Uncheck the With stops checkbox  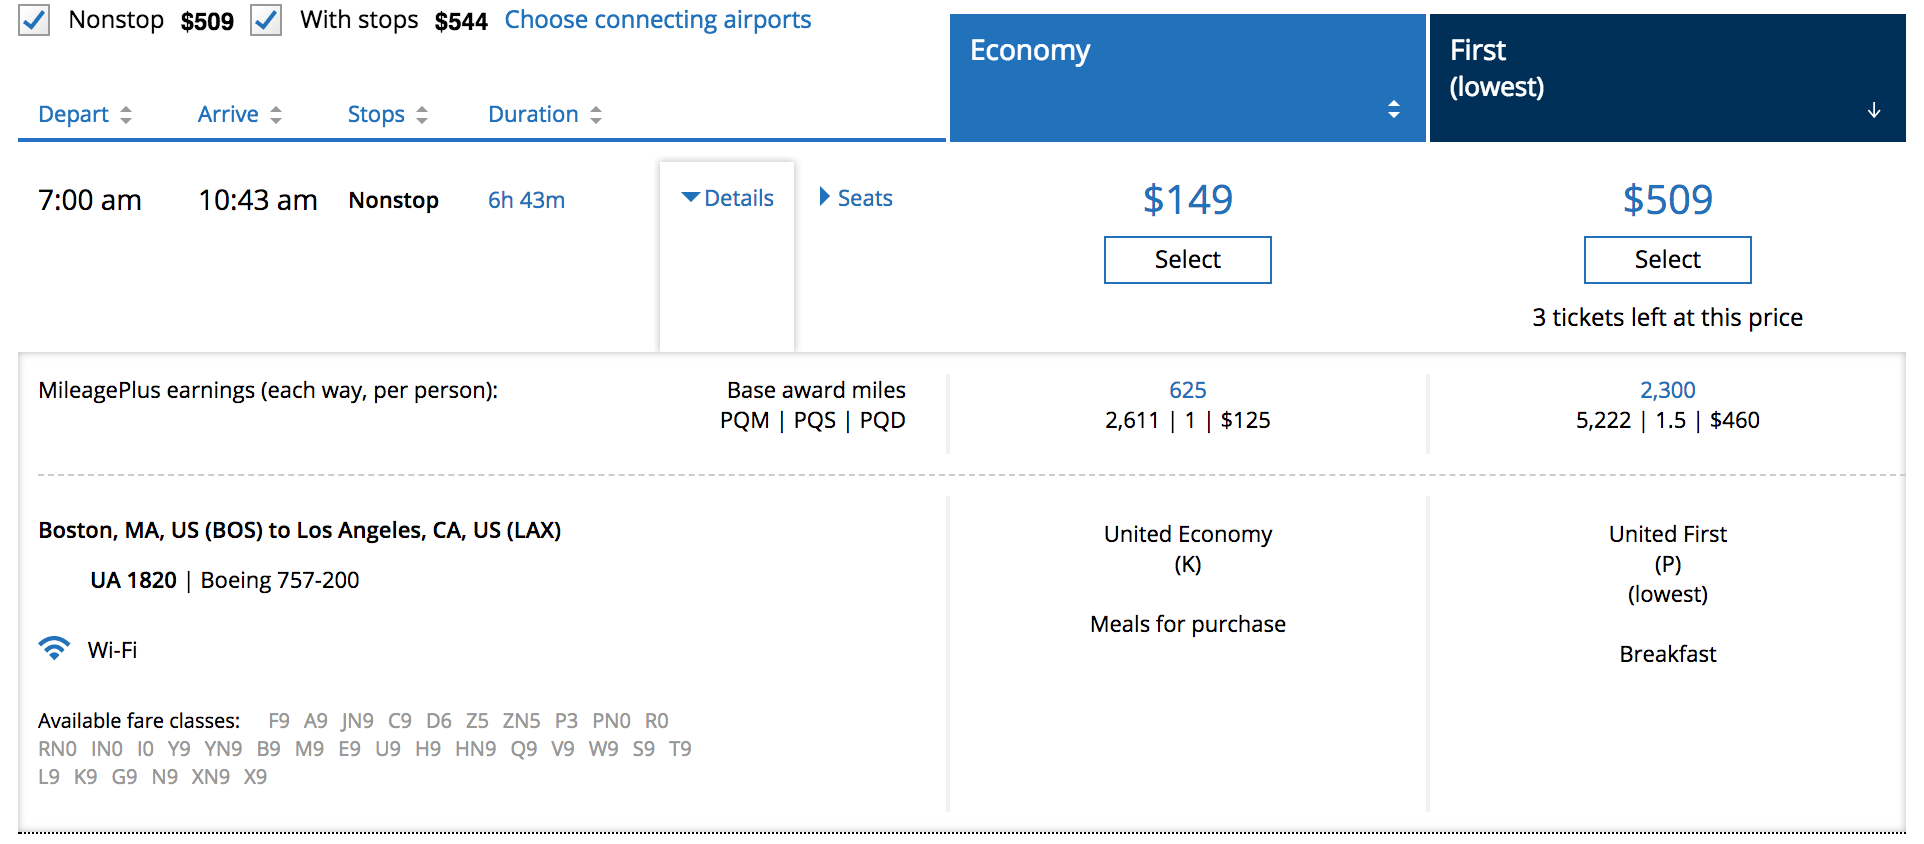pyautogui.click(x=266, y=20)
